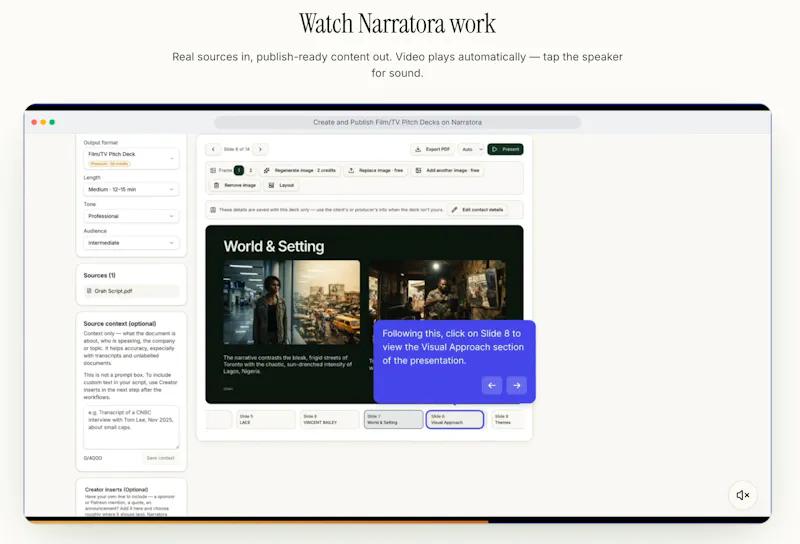Image resolution: width=800 pixels, height=544 pixels.
Task: Go to the next slide with the right chevron
Action: point(260,150)
